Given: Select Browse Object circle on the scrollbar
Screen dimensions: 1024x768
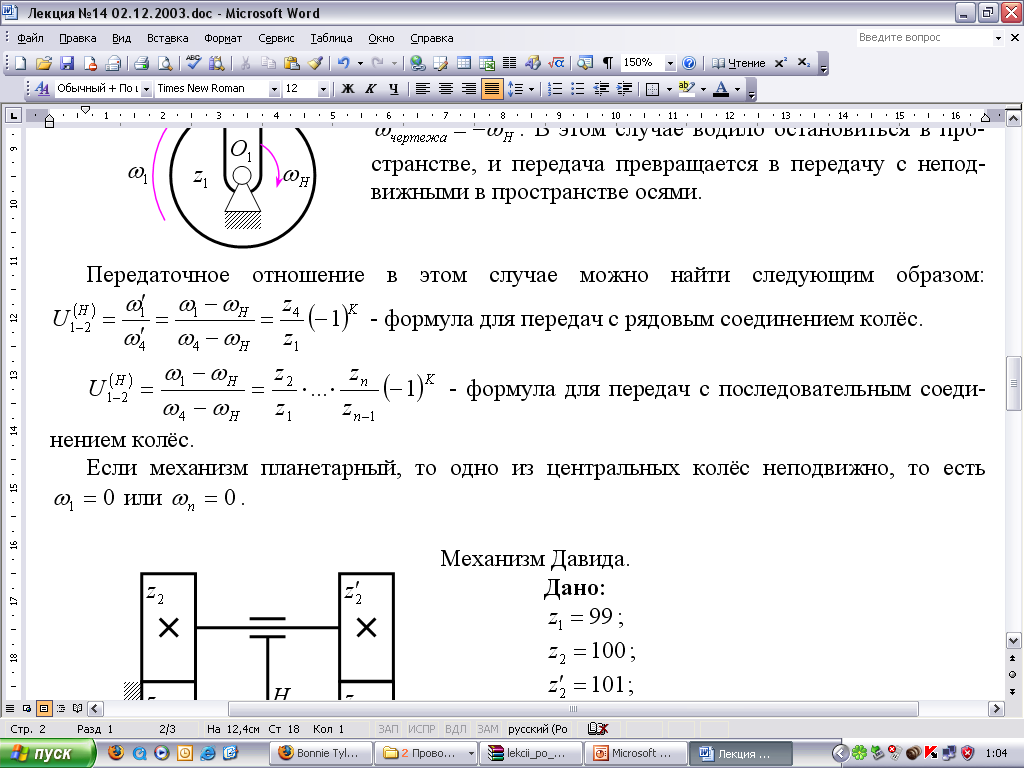Looking at the screenshot, I should (x=1013, y=674).
